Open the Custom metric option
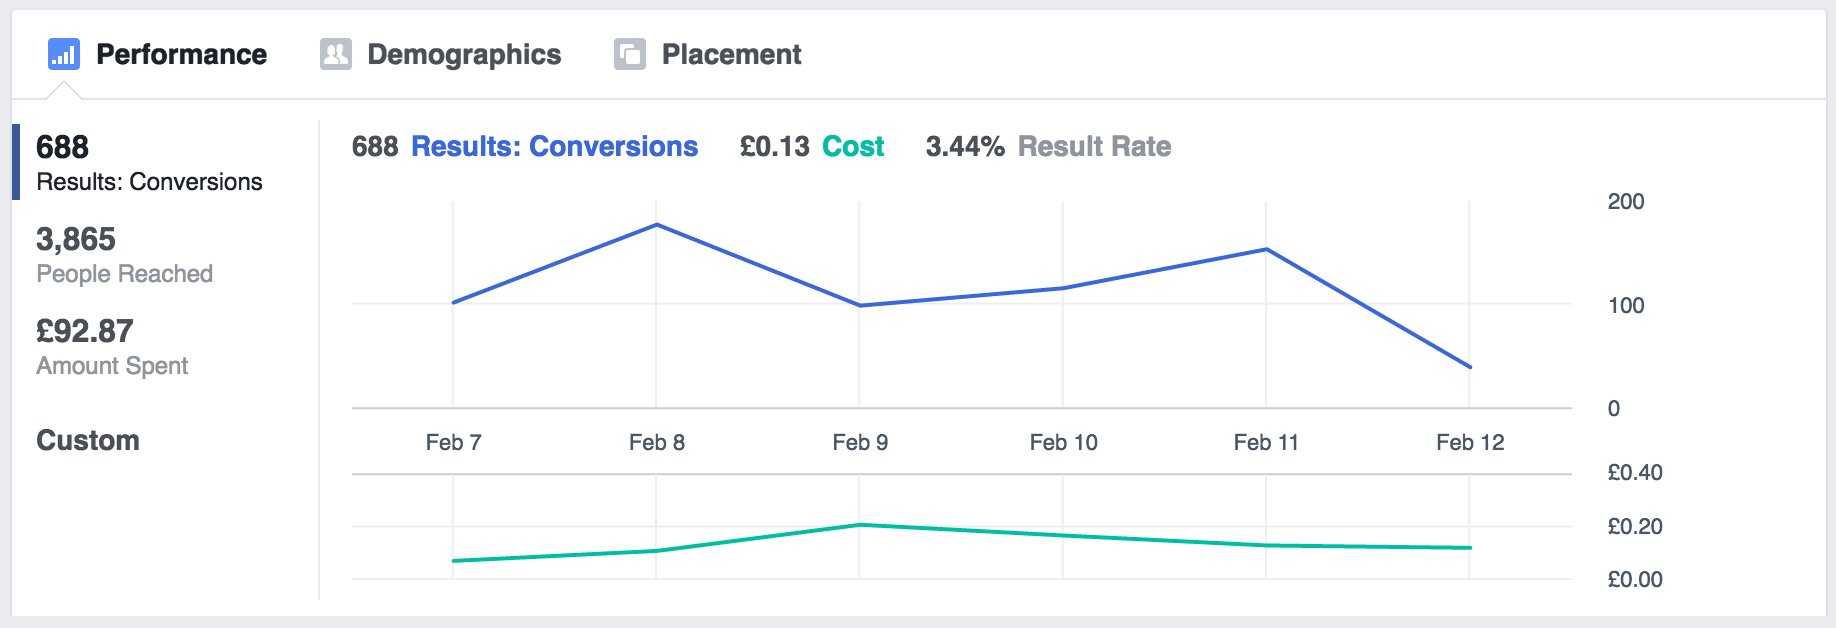The image size is (1836, 628). point(88,440)
